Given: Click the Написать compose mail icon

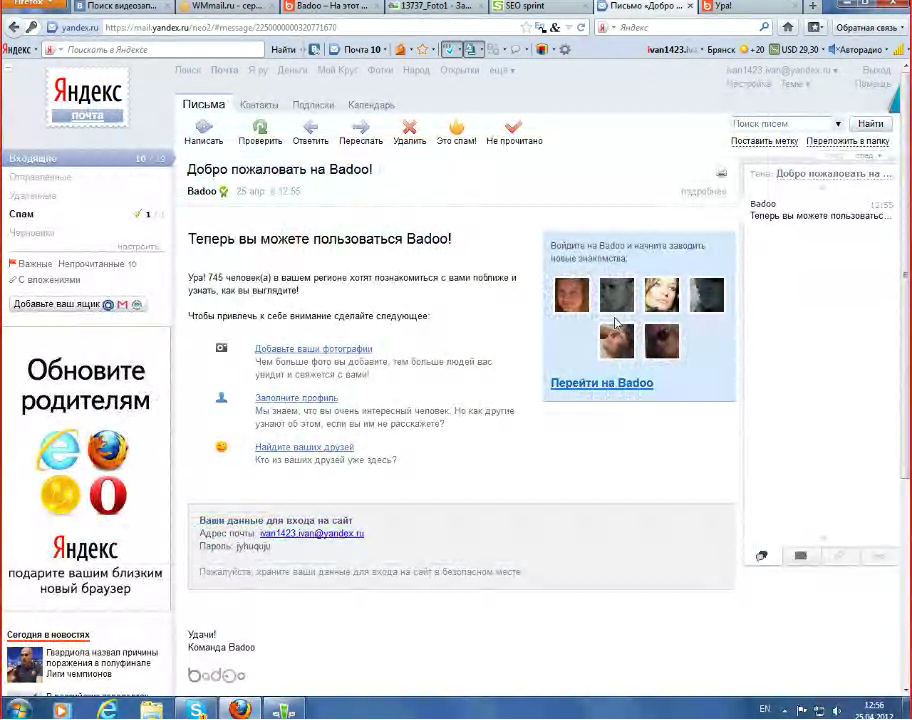Looking at the screenshot, I should (x=204, y=126).
